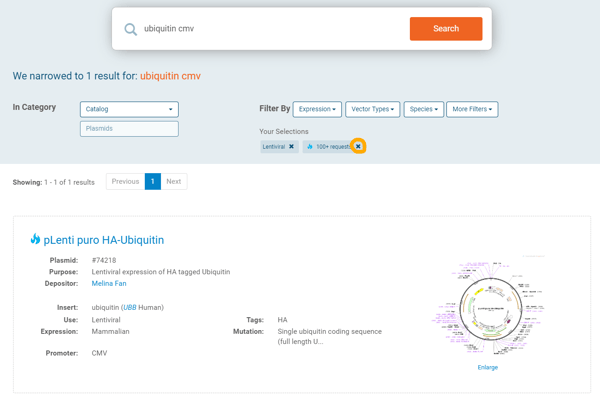The width and height of the screenshot is (600, 398).
Task: Click the Mutation text 'Single ubiquitin coding sequence'
Action: point(329,331)
